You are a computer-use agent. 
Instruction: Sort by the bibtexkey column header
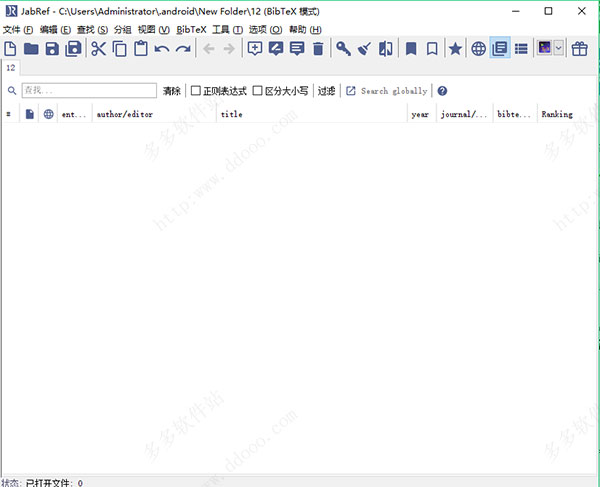(x=515, y=114)
